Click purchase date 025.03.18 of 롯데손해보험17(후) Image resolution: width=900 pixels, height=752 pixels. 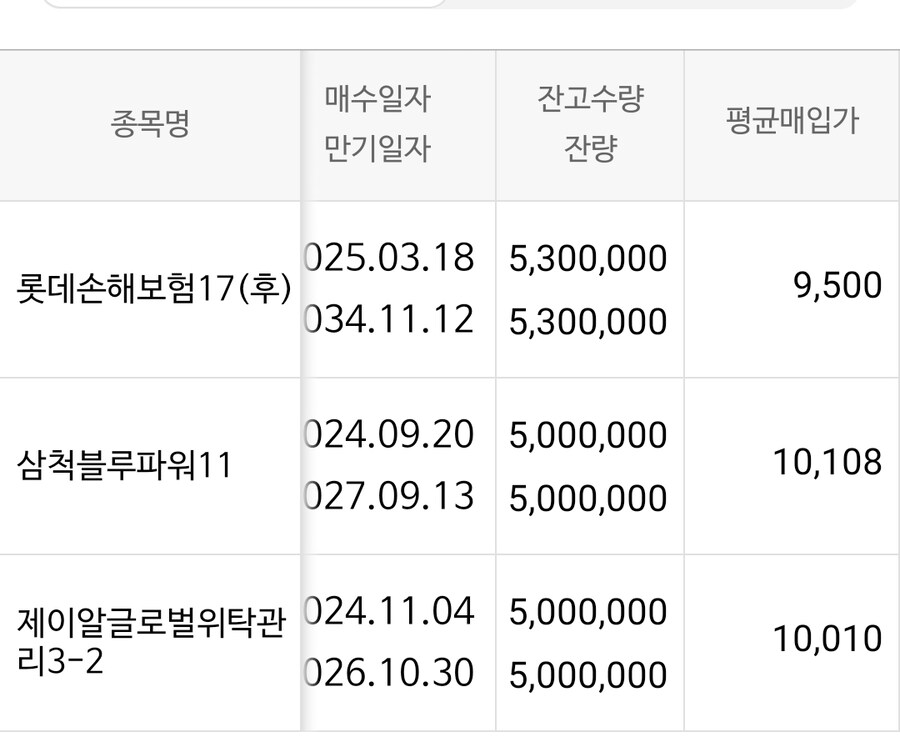(388, 257)
